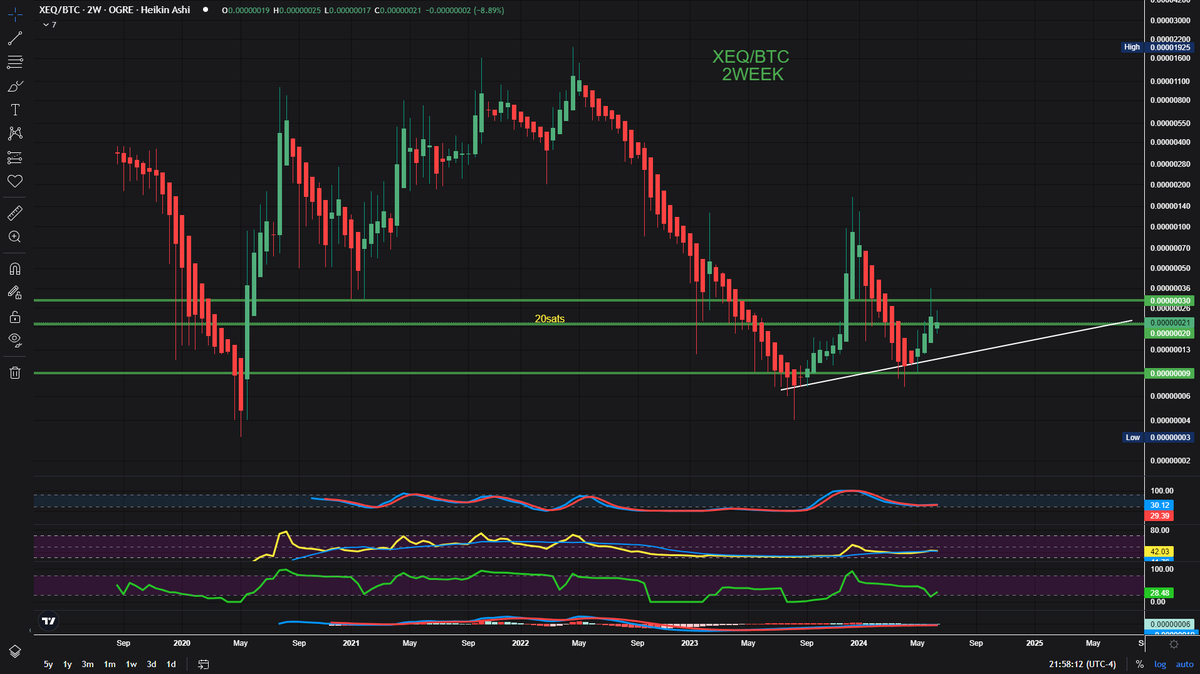Click the 2022 label on time axis
The width and height of the screenshot is (1200, 674).
click(x=521, y=643)
